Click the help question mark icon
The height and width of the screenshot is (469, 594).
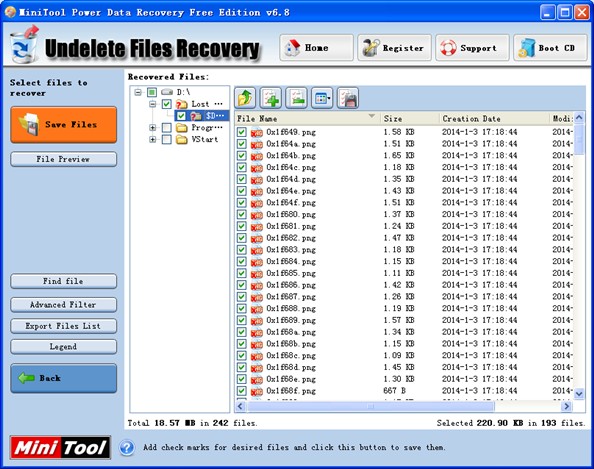point(127,448)
